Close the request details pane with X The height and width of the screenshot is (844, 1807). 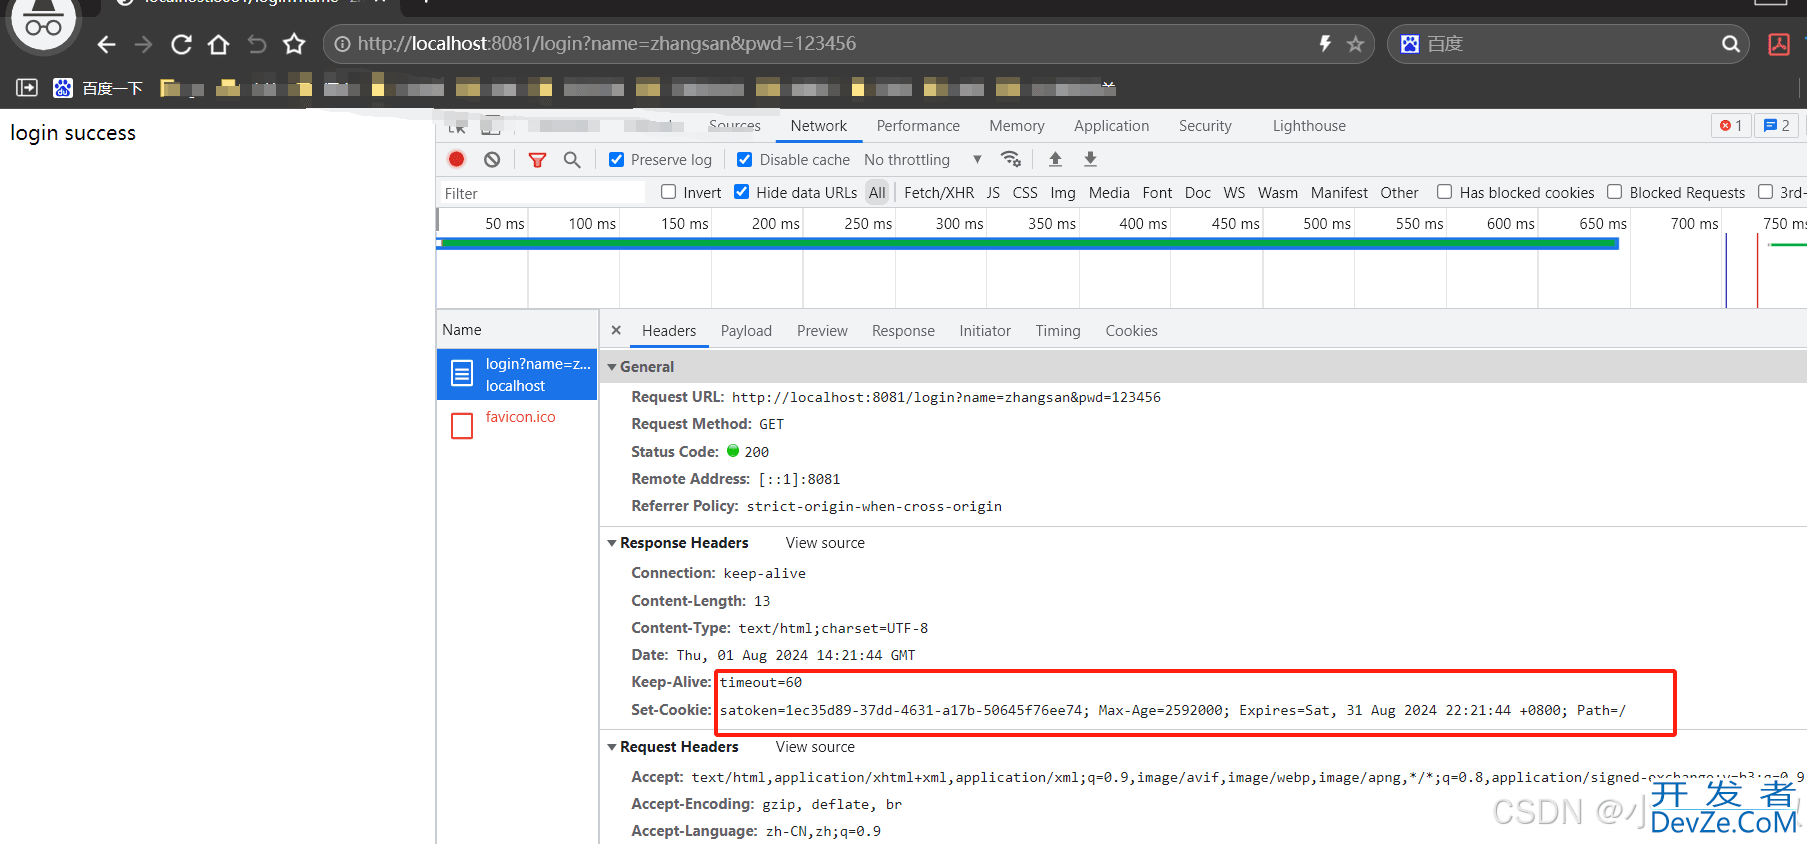click(616, 330)
